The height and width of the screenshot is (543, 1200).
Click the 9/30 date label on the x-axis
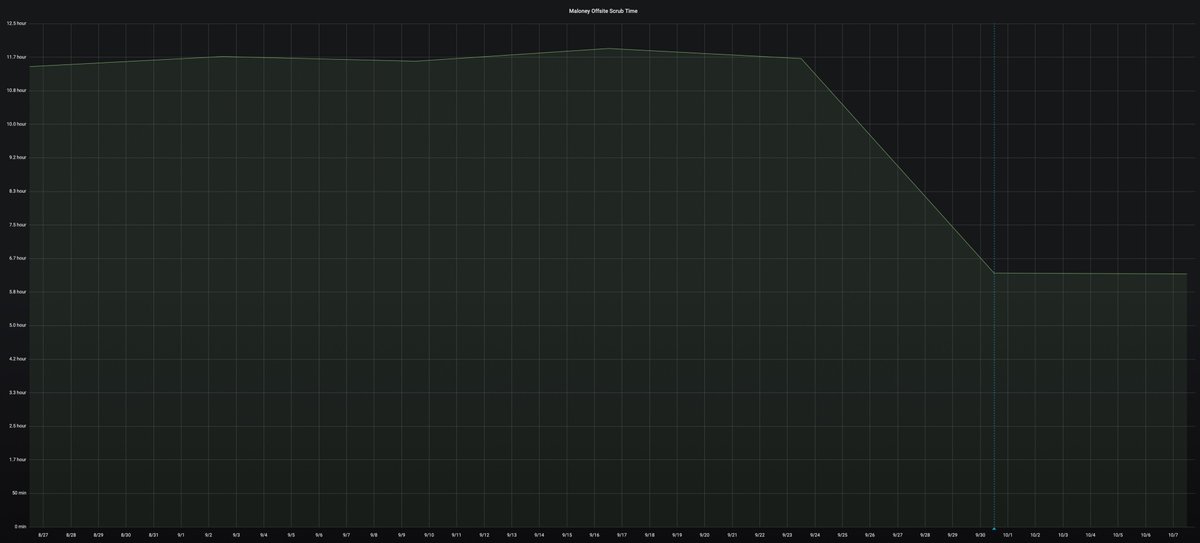click(980, 536)
